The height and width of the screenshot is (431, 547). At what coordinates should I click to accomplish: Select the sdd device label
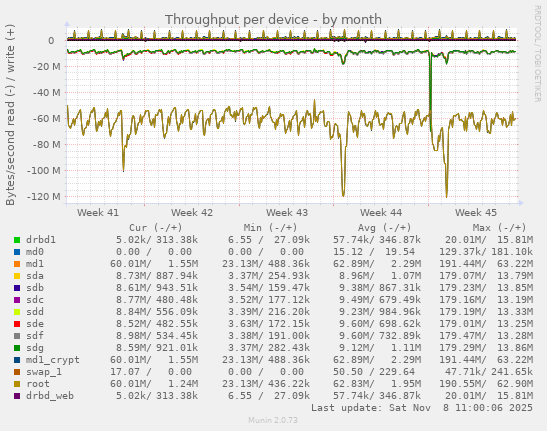point(35,312)
